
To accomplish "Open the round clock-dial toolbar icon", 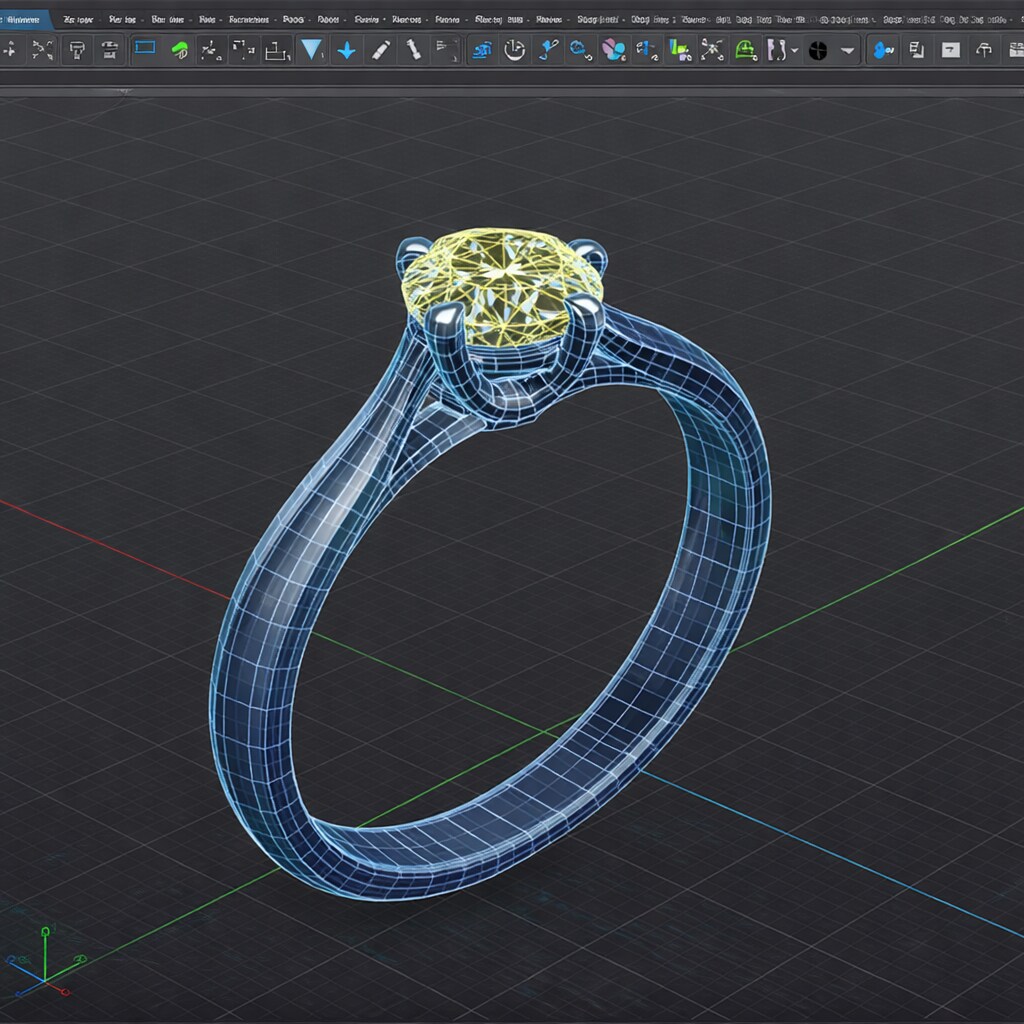I will (x=515, y=50).
